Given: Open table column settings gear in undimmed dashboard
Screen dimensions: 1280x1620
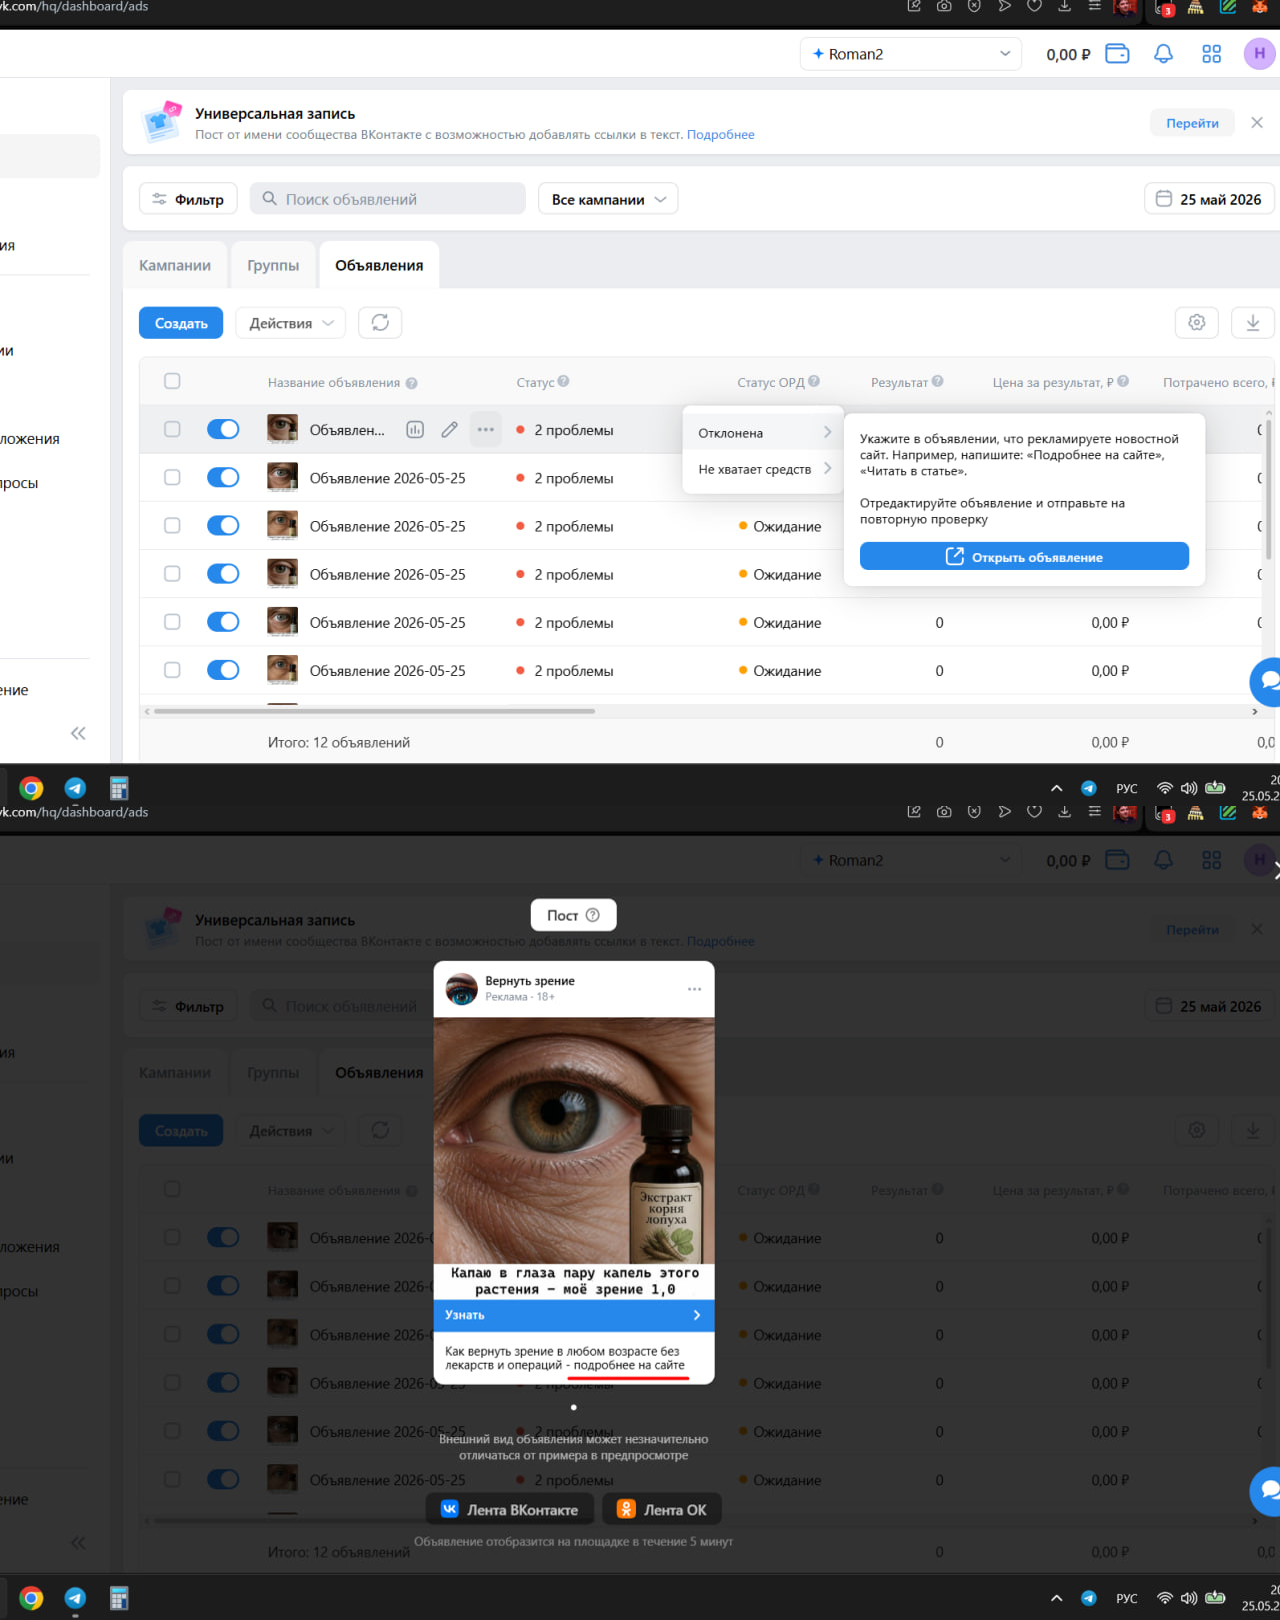Looking at the screenshot, I should click(1196, 322).
